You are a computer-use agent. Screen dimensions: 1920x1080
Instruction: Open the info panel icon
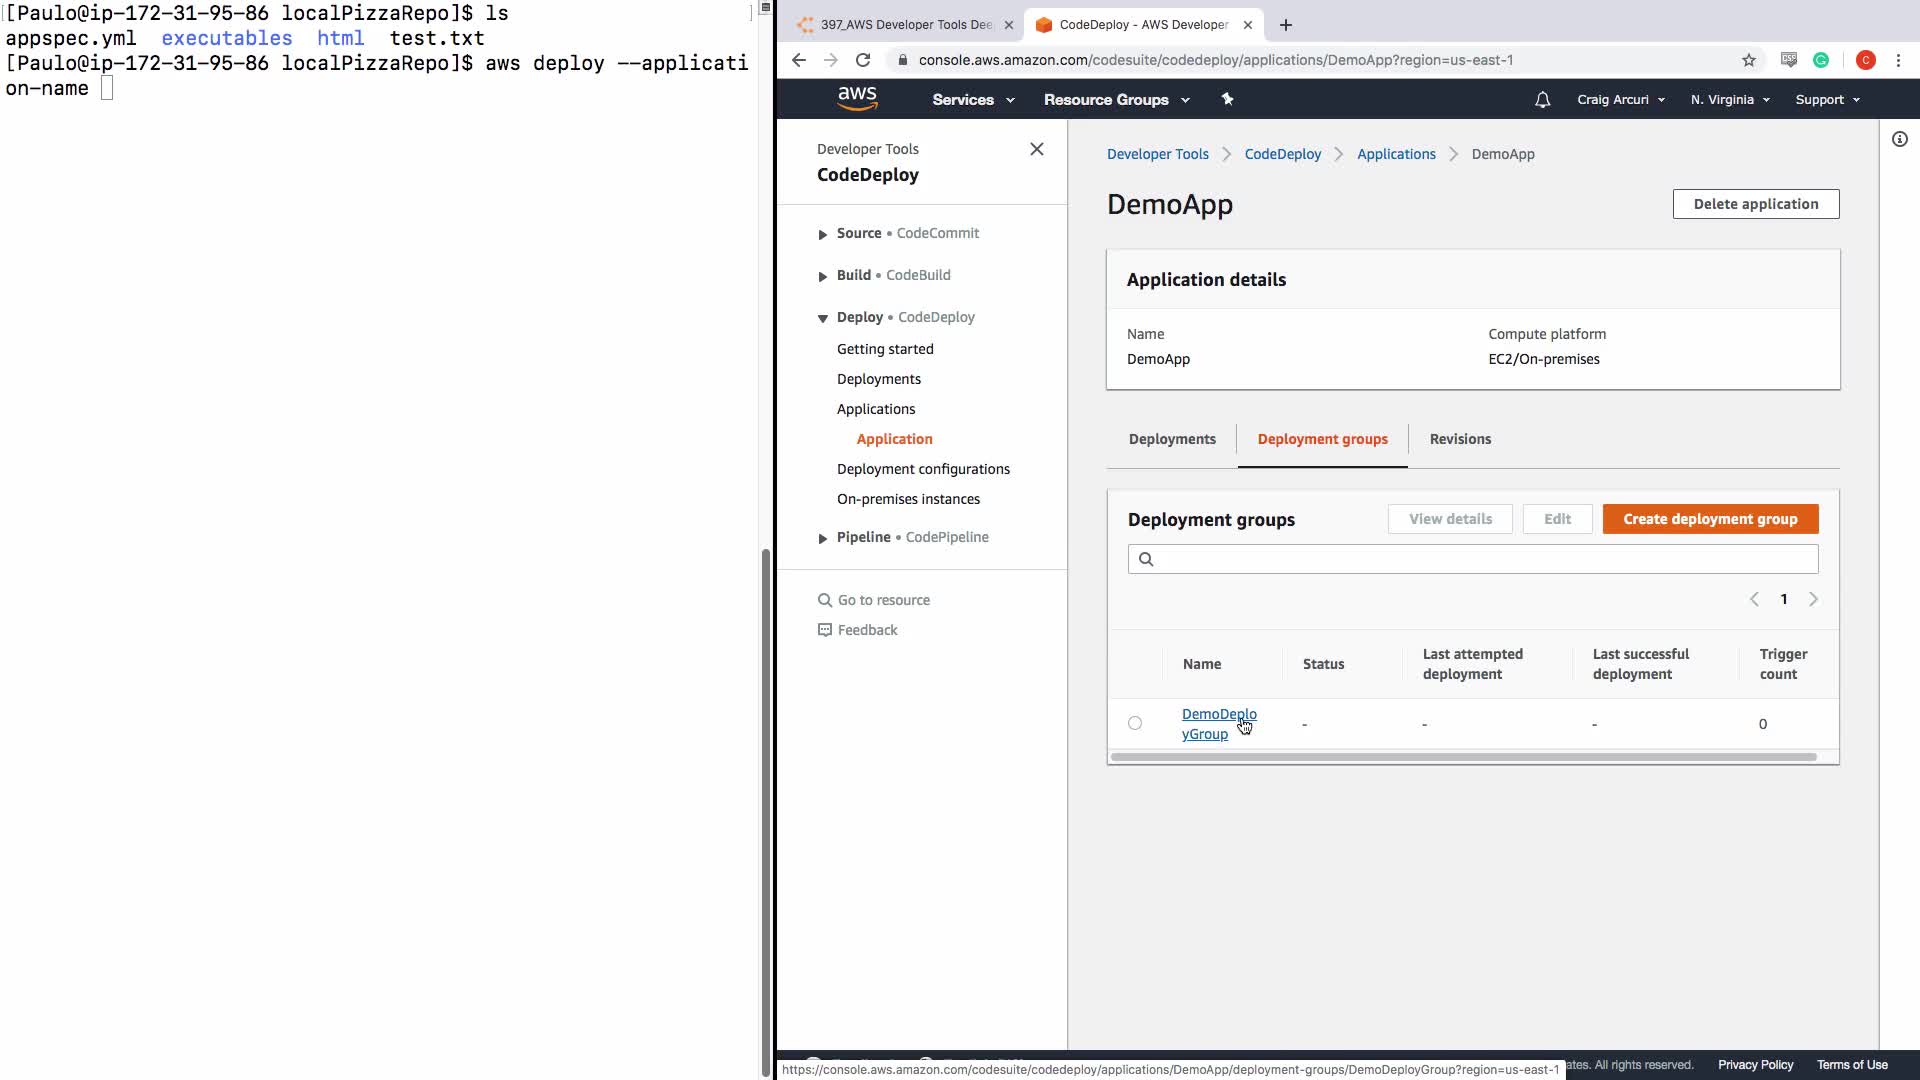pos(1899,140)
